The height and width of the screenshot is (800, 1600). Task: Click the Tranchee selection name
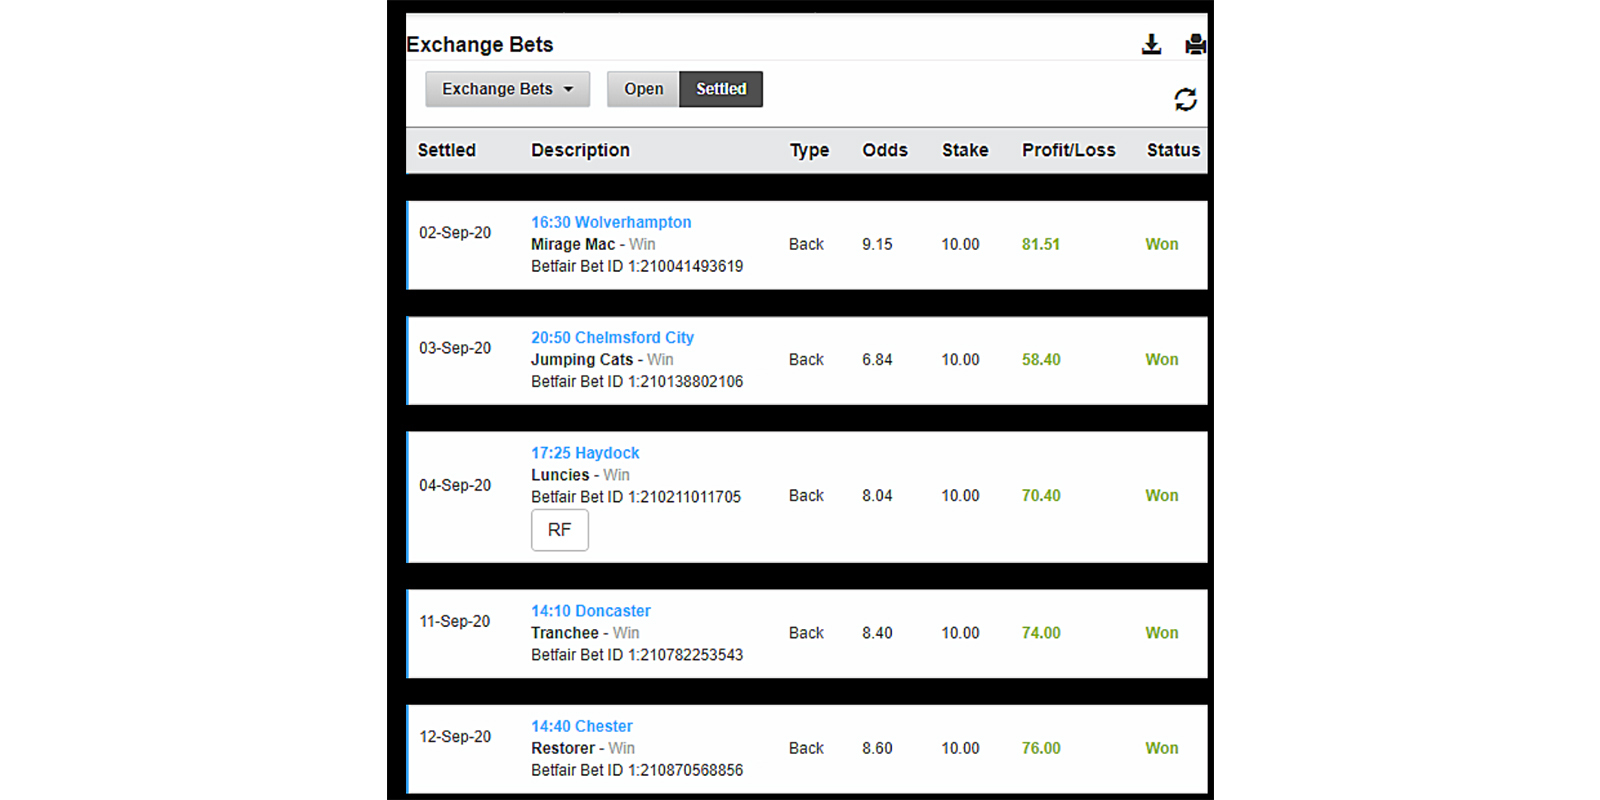(565, 633)
